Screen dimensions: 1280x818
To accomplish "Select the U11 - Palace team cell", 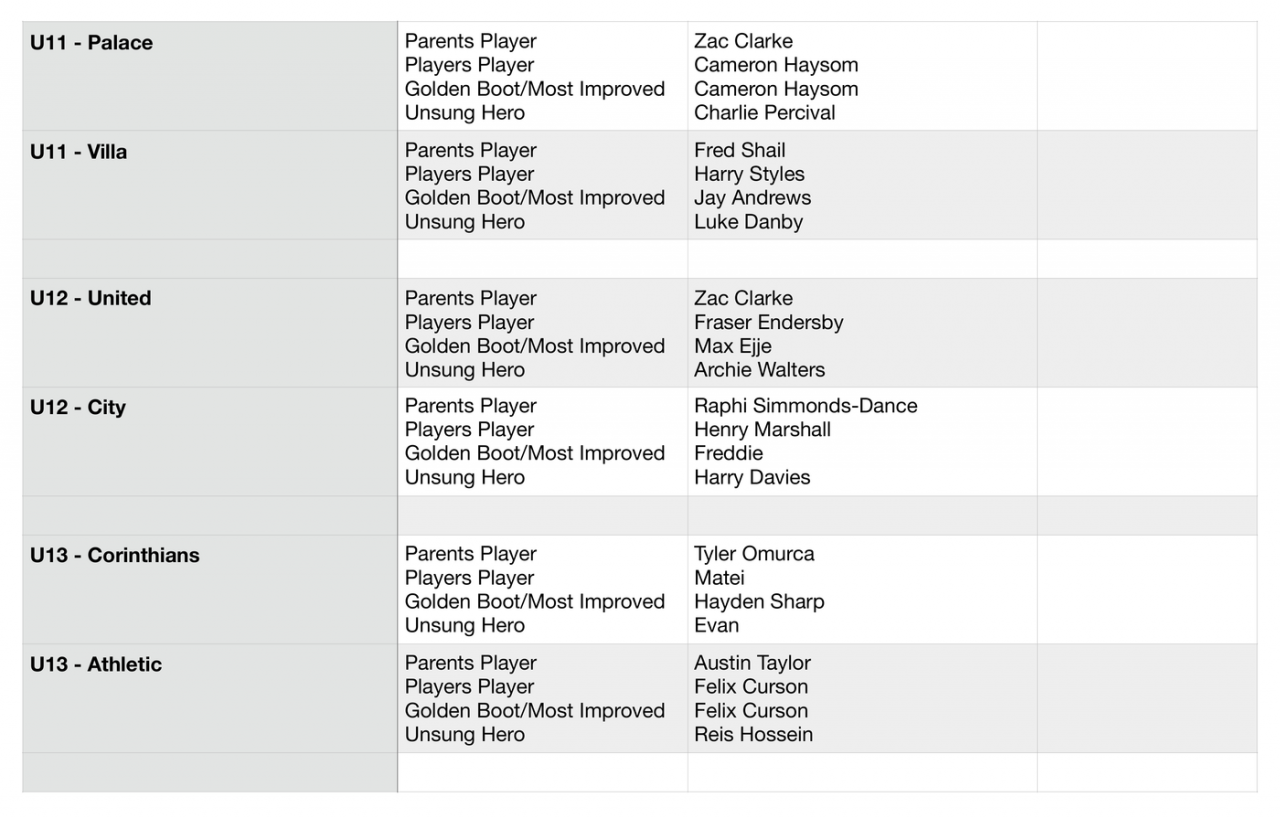I will coord(92,43).
